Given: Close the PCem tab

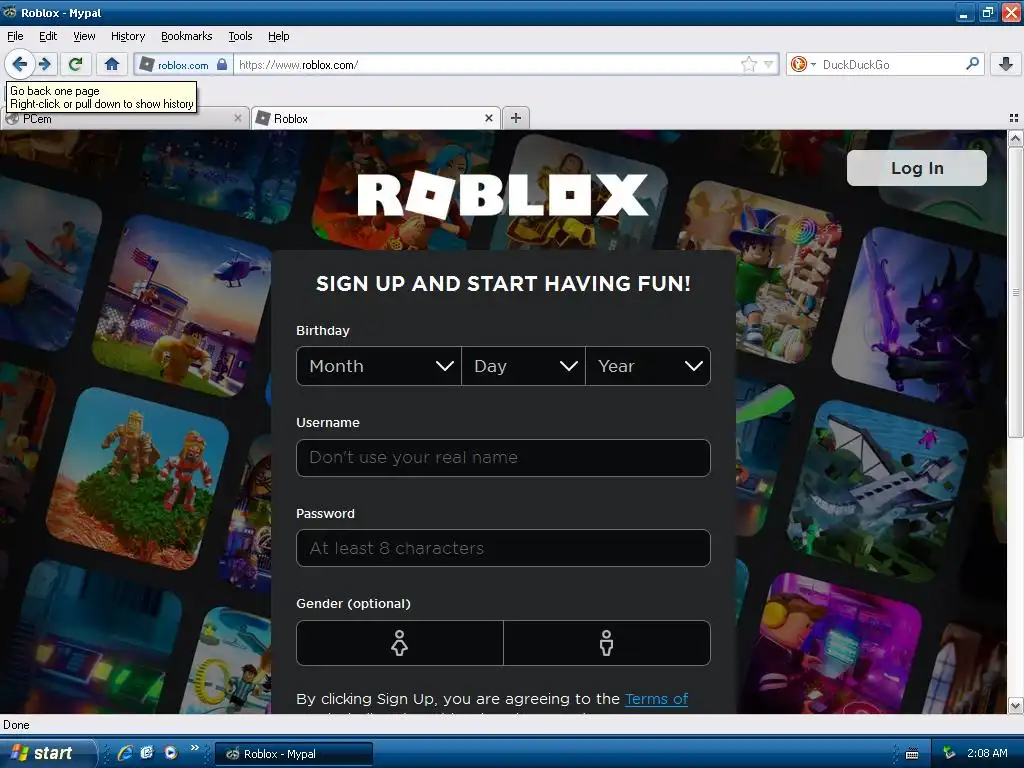Looking at the screenshot, I should click(238, 118).
